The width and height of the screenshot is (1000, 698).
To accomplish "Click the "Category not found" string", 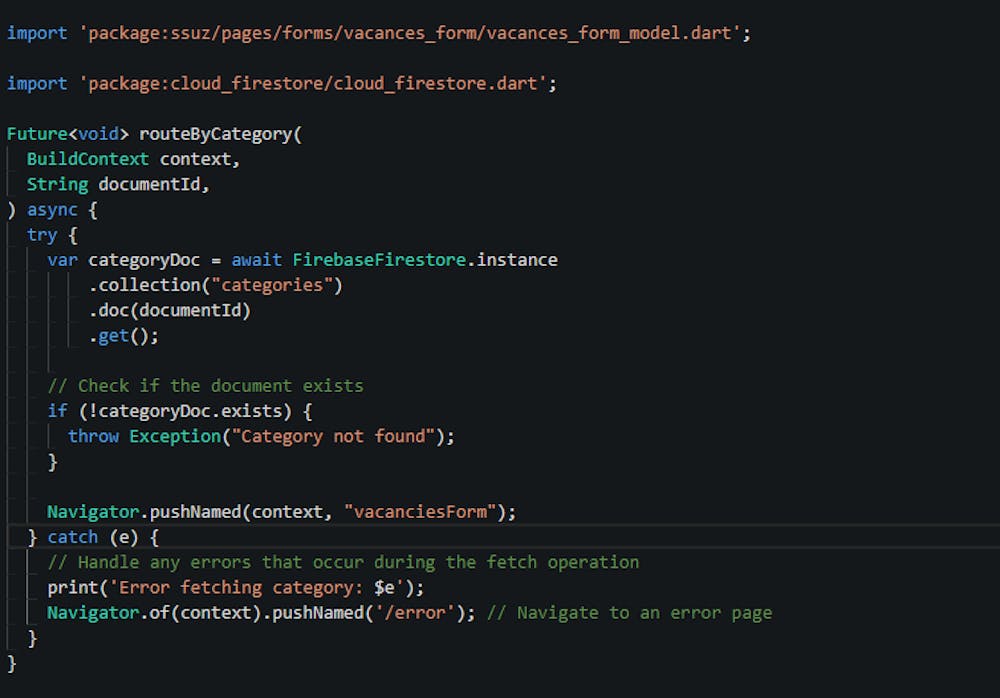I will click(333, 436).
